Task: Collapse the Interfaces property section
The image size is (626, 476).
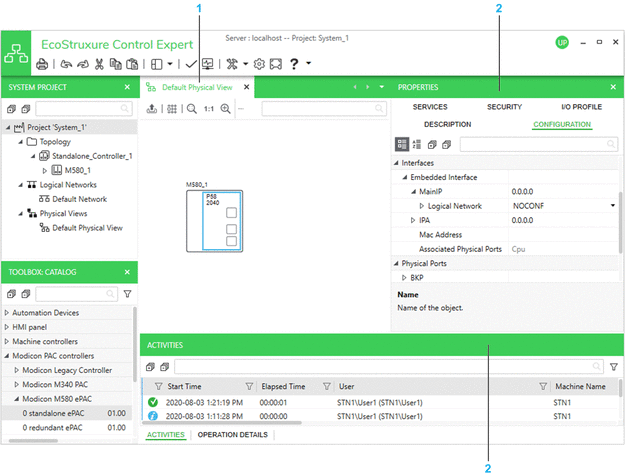Action: (396, 163)
